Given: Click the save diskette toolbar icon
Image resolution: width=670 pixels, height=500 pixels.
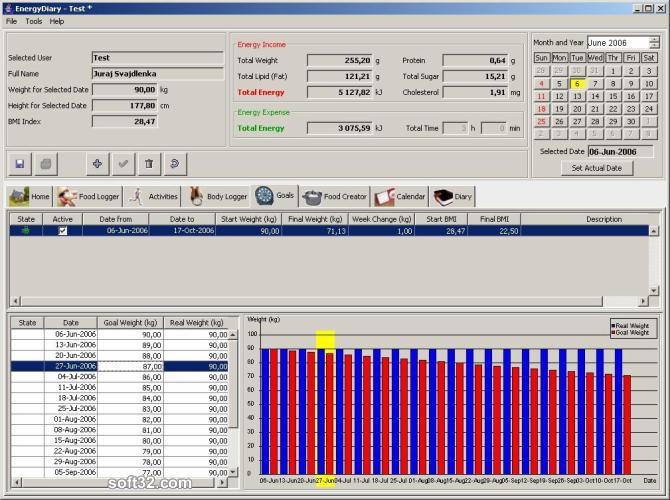Looking at the screenshot, I should click(x=20, y=164).
